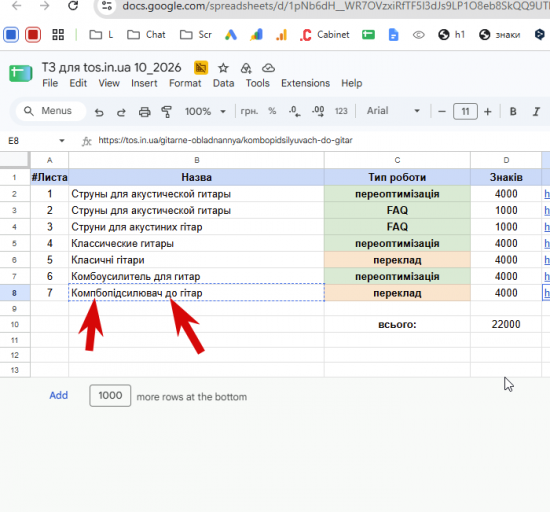550x512 pixels.
Task: Reload the page with refresh icon
Action: [x=73, y=6]
